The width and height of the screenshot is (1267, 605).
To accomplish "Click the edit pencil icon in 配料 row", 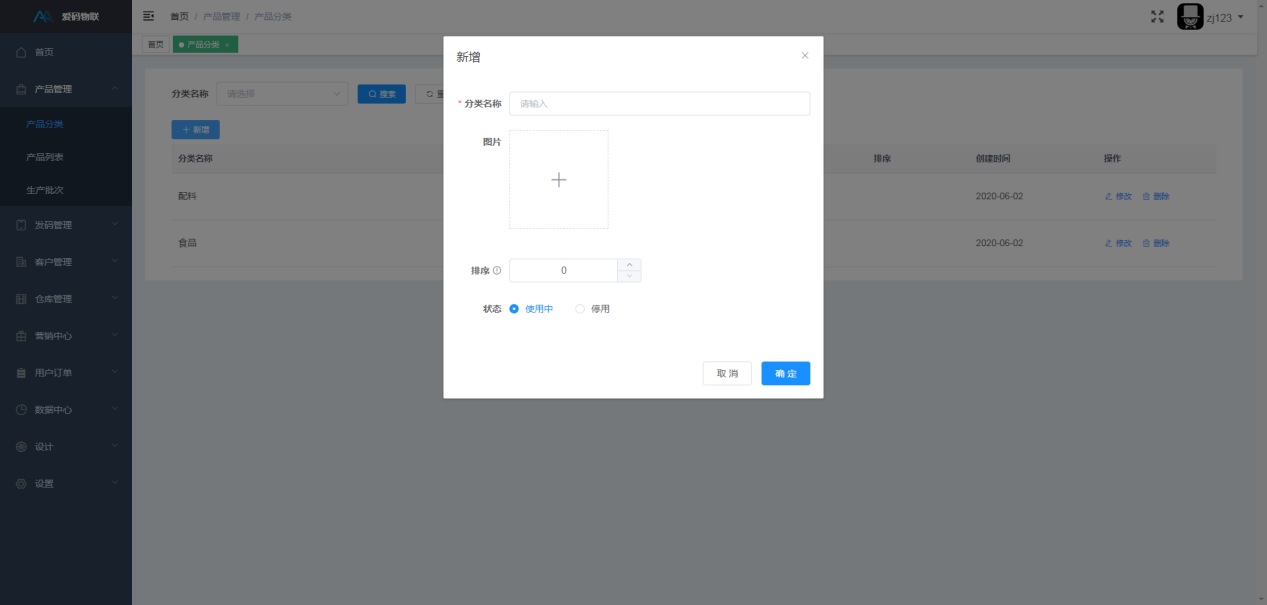I will click(x=1108, y=196).
